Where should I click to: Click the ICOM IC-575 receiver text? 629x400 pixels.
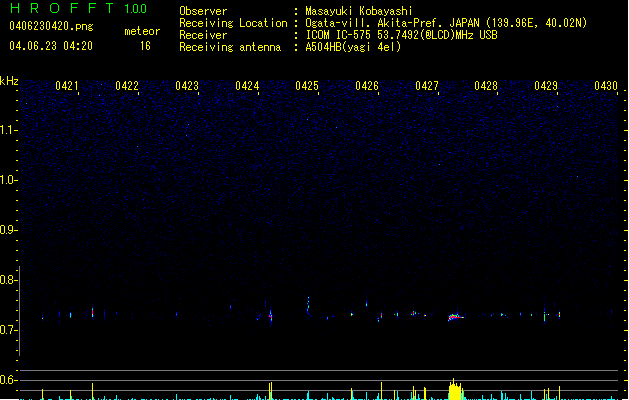point(402,35)
